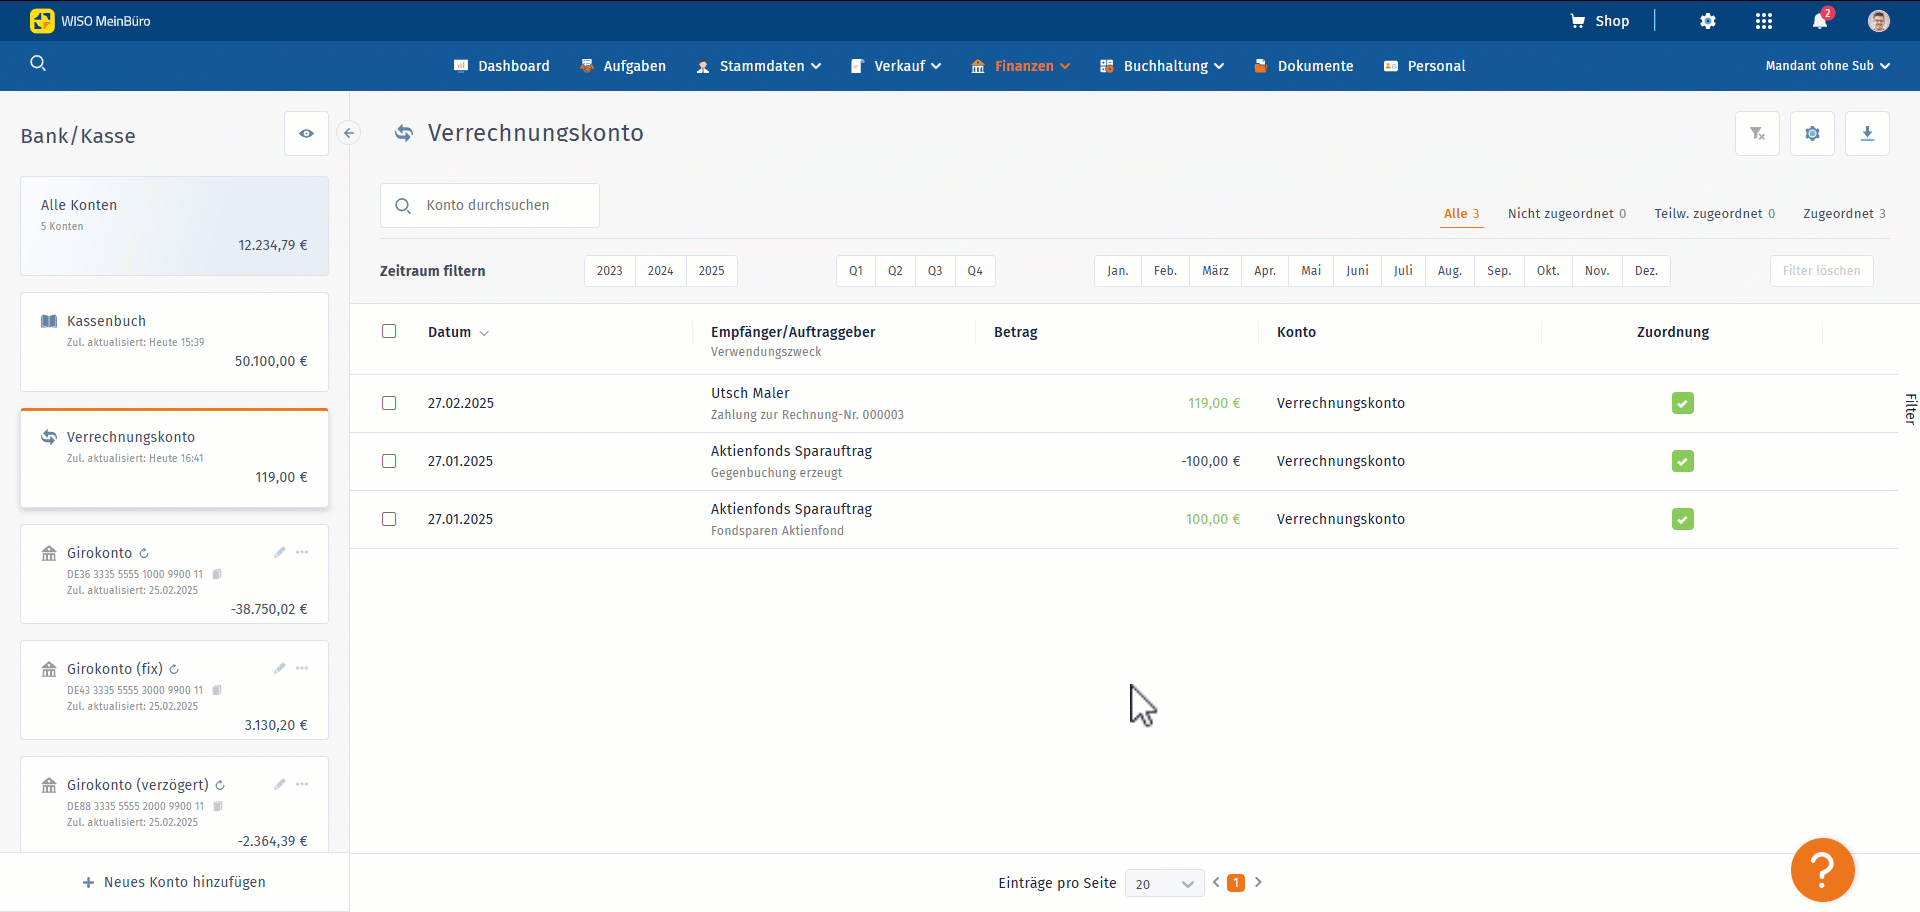Open table column settings icon

[1812, 133]
